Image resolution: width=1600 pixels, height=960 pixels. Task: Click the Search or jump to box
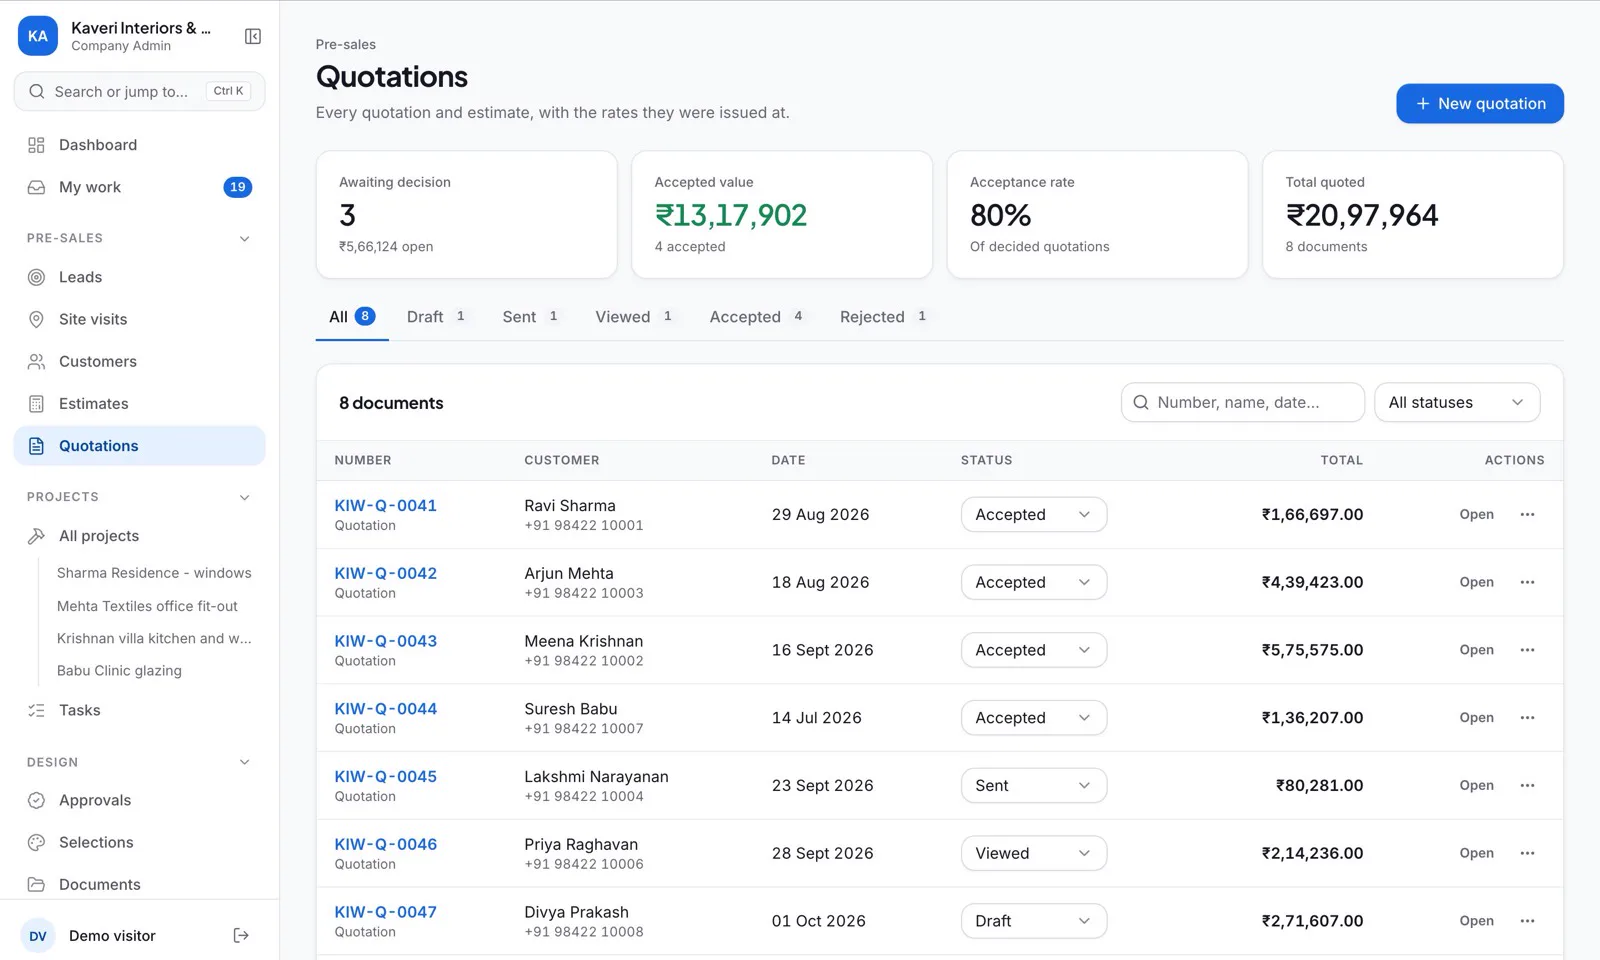pos(139,91)
